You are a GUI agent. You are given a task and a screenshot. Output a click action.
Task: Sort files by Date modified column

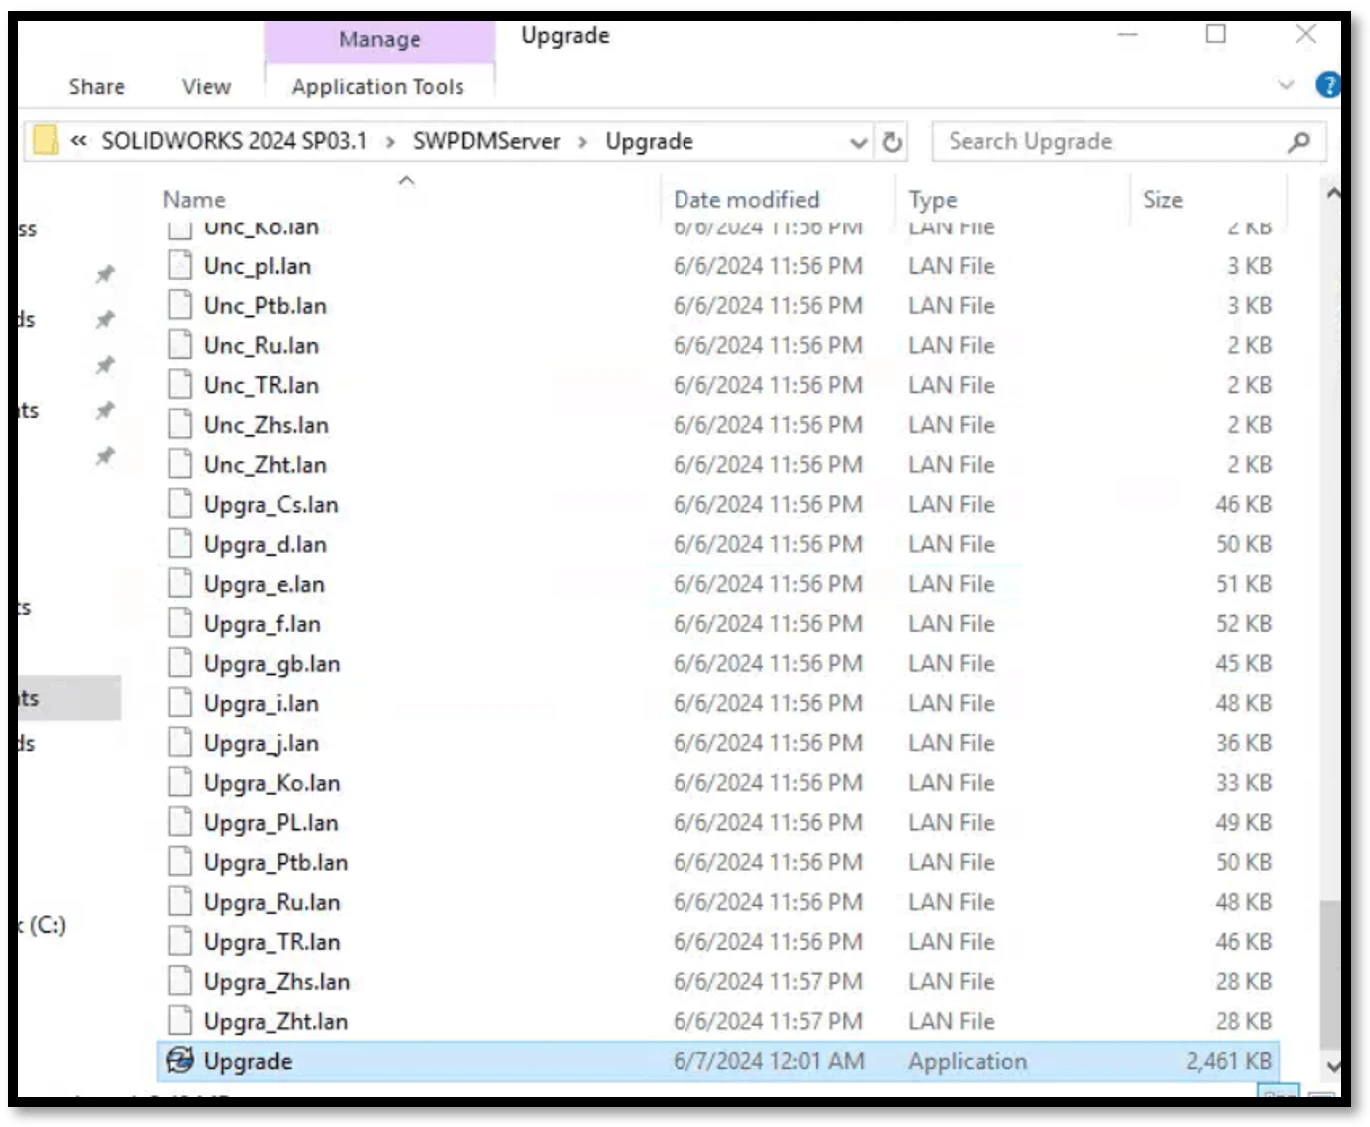[746, 200]
